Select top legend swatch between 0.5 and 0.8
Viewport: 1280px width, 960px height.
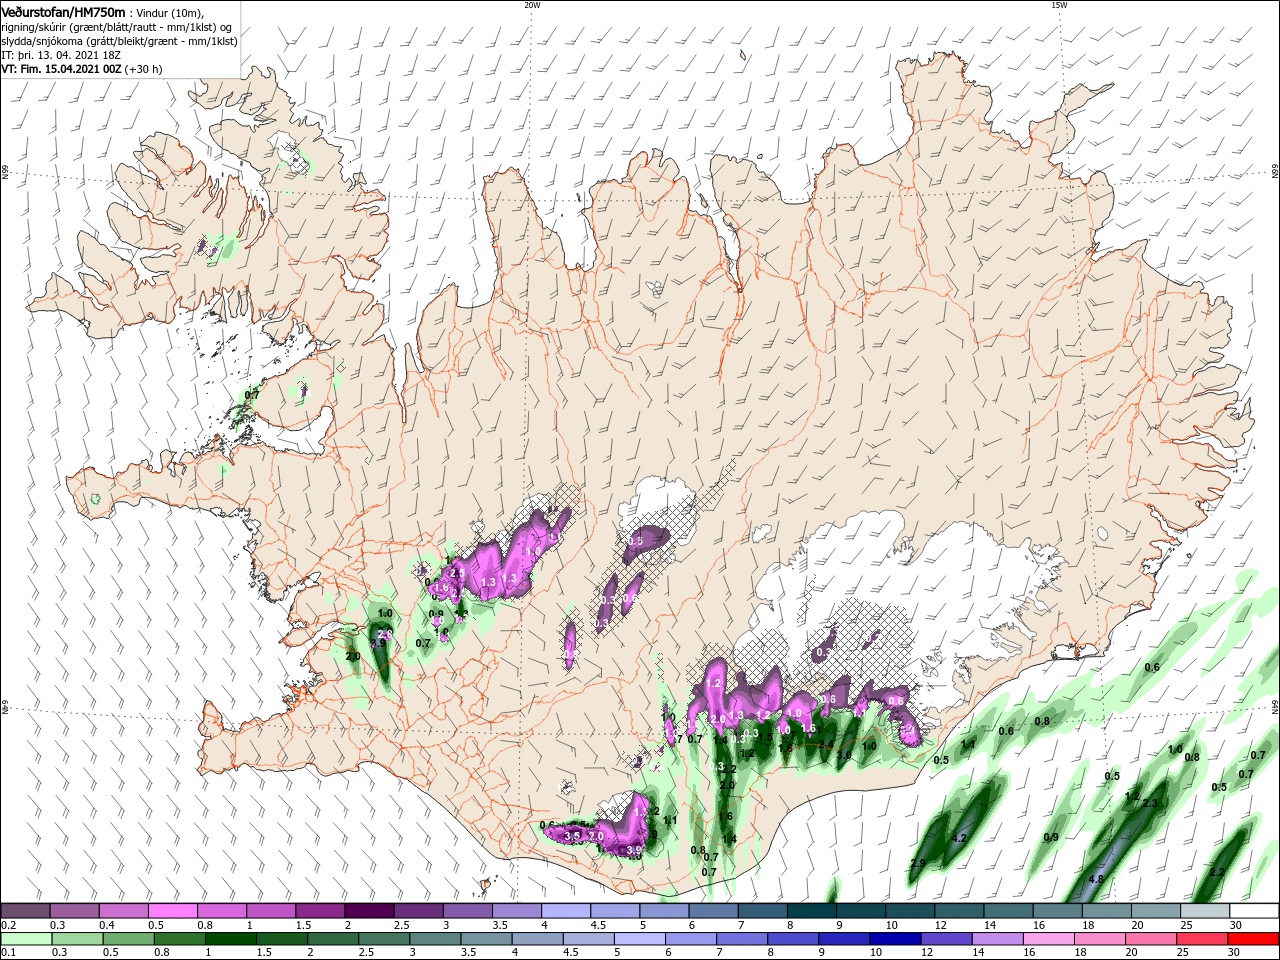[173, 911]
